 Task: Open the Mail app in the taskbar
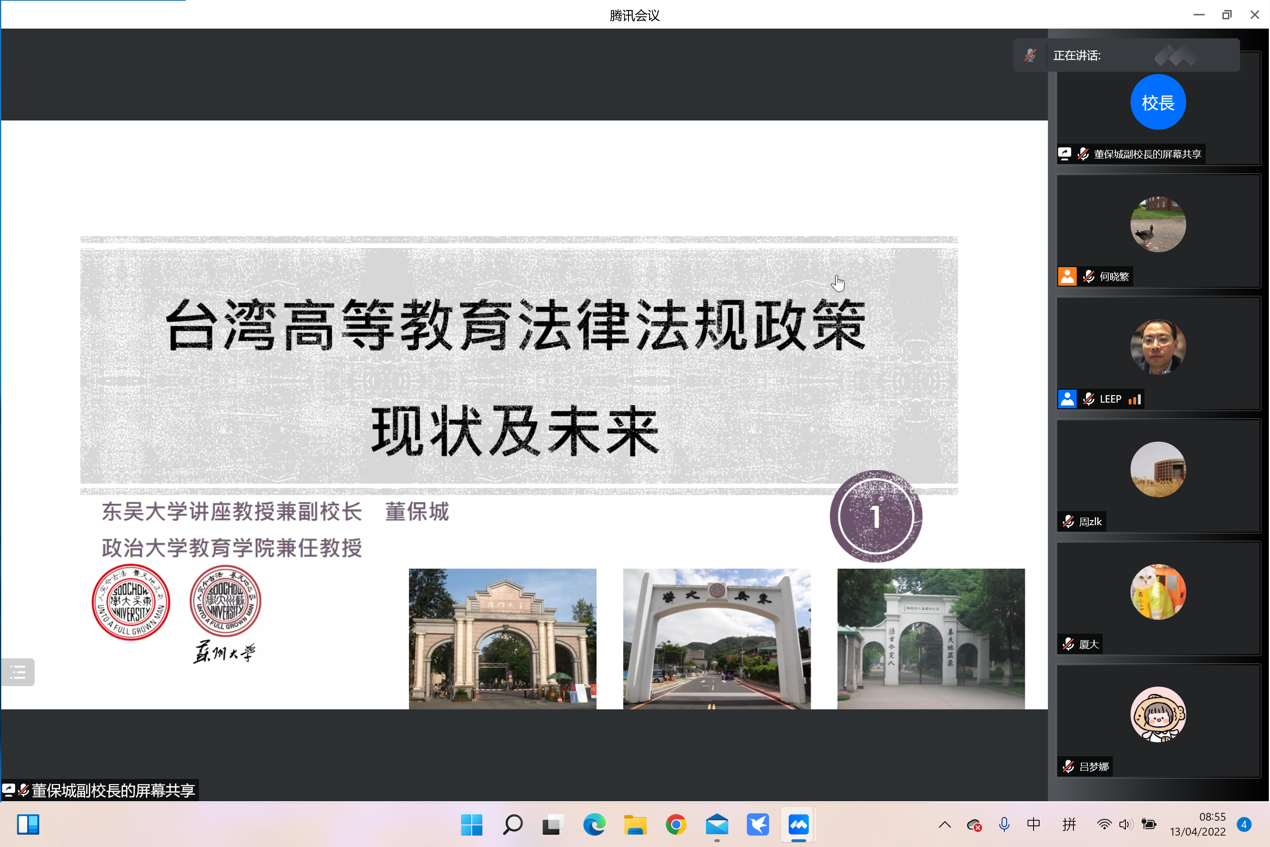coord(717,825)
